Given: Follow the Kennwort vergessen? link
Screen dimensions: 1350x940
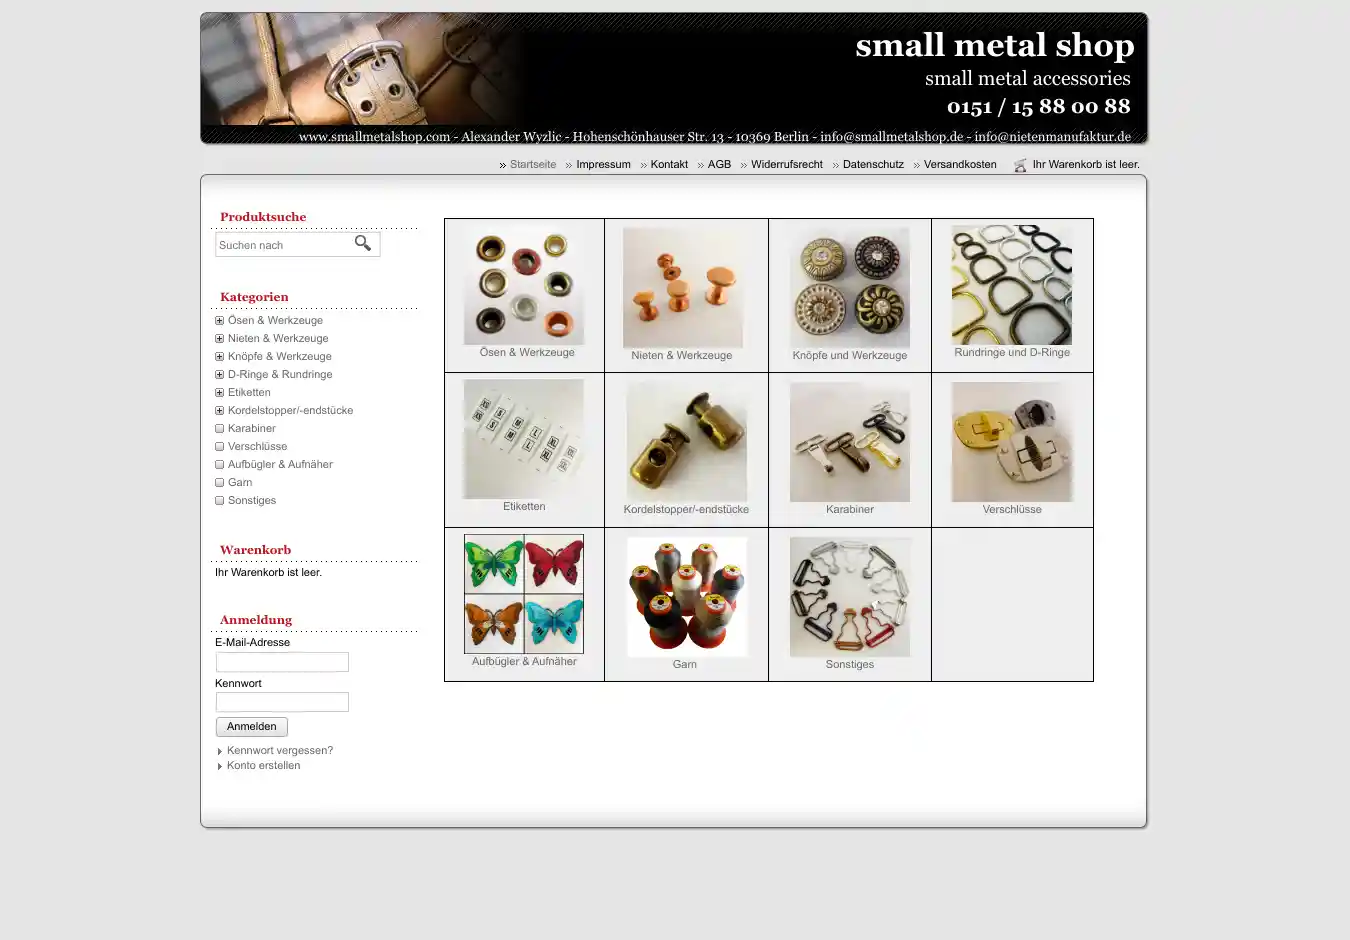Looking at the screenshot, I should point(279,751).
